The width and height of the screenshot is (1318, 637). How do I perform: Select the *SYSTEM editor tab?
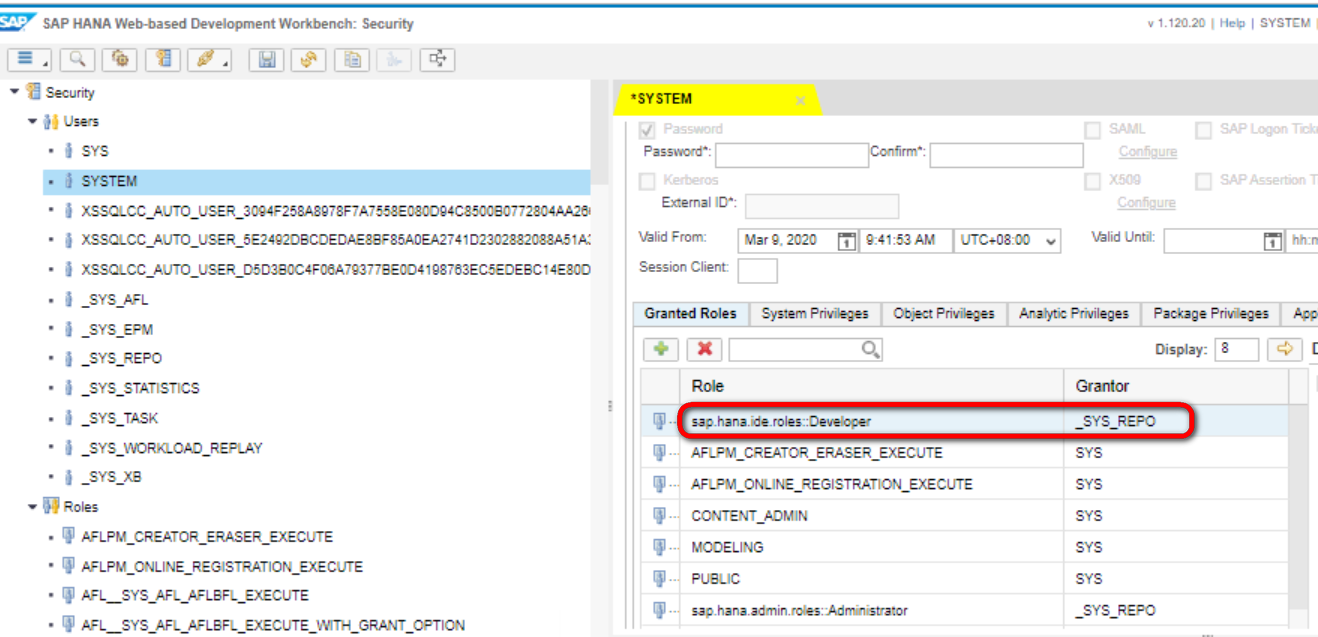715,99
